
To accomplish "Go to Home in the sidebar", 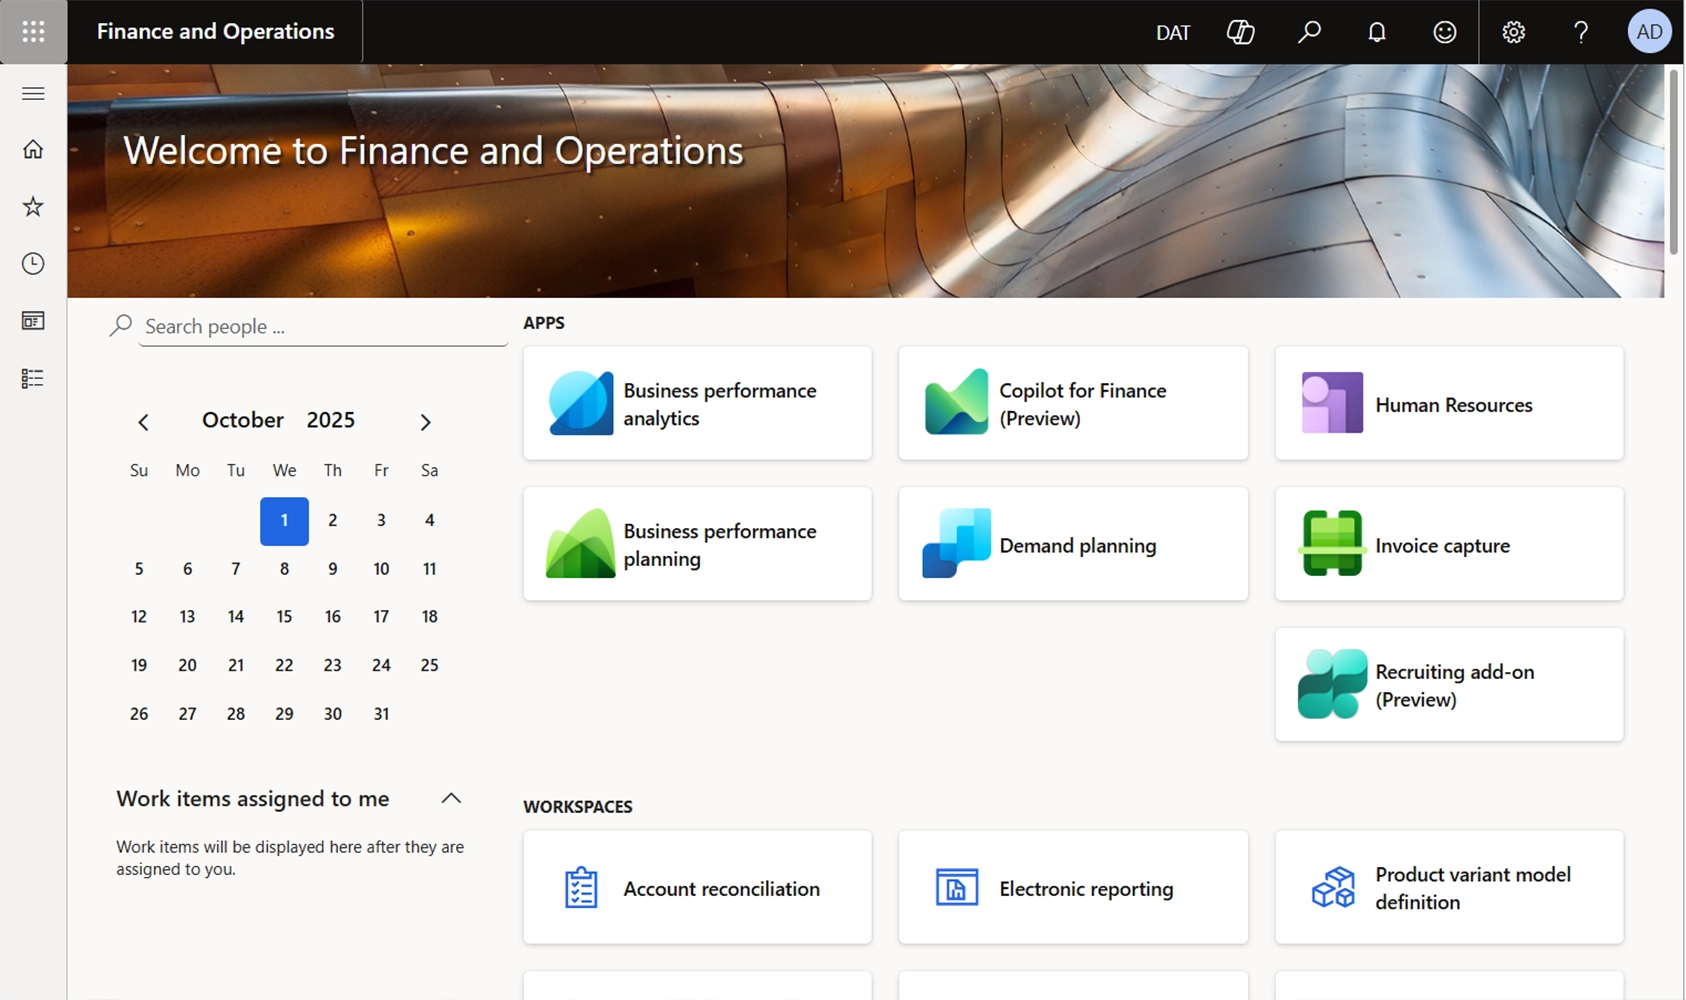I will tap(33, 150).
